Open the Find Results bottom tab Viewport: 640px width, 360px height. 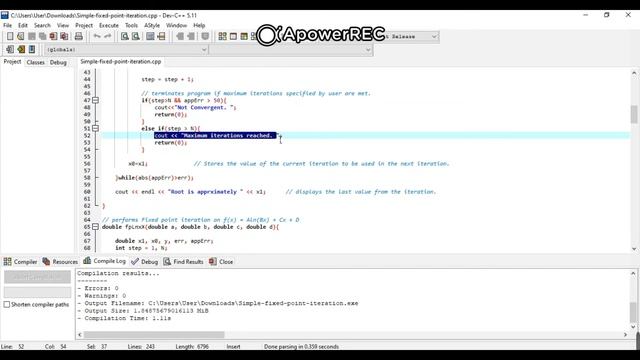tap(183, 262)
